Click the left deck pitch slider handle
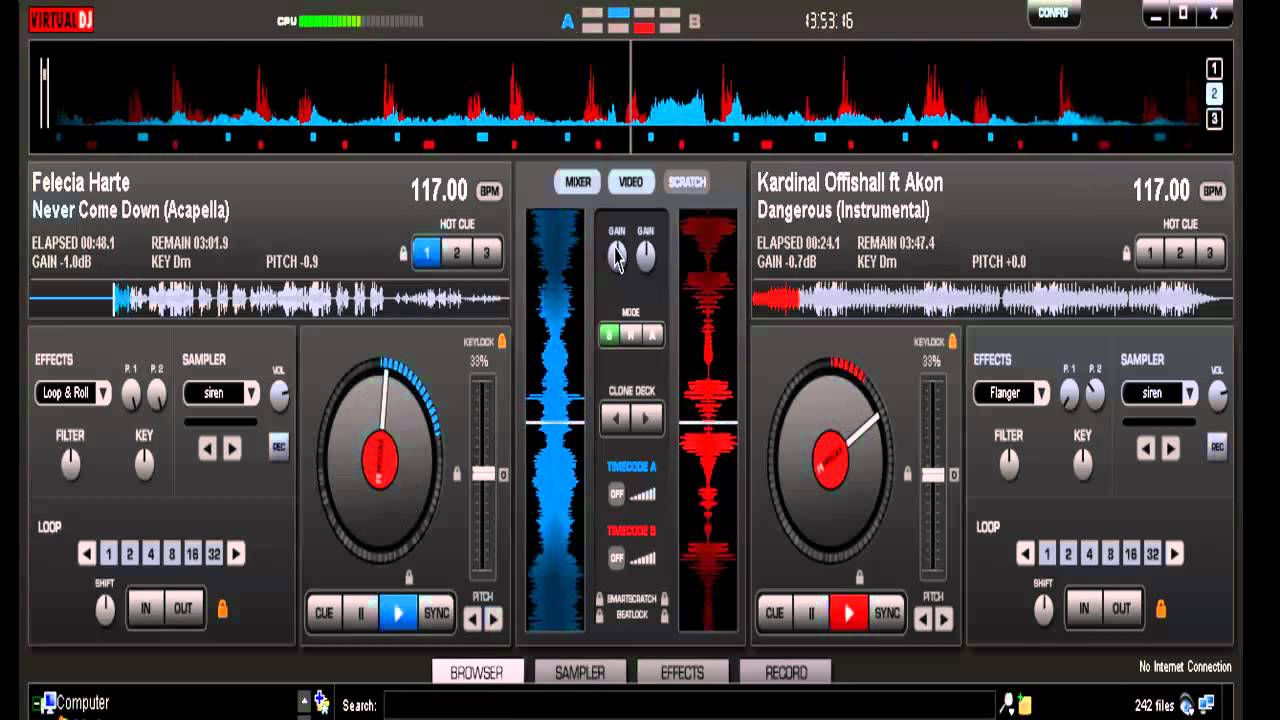Image resolution: width=1280 pixels, height=720 pixels. [x=483, y=473]
